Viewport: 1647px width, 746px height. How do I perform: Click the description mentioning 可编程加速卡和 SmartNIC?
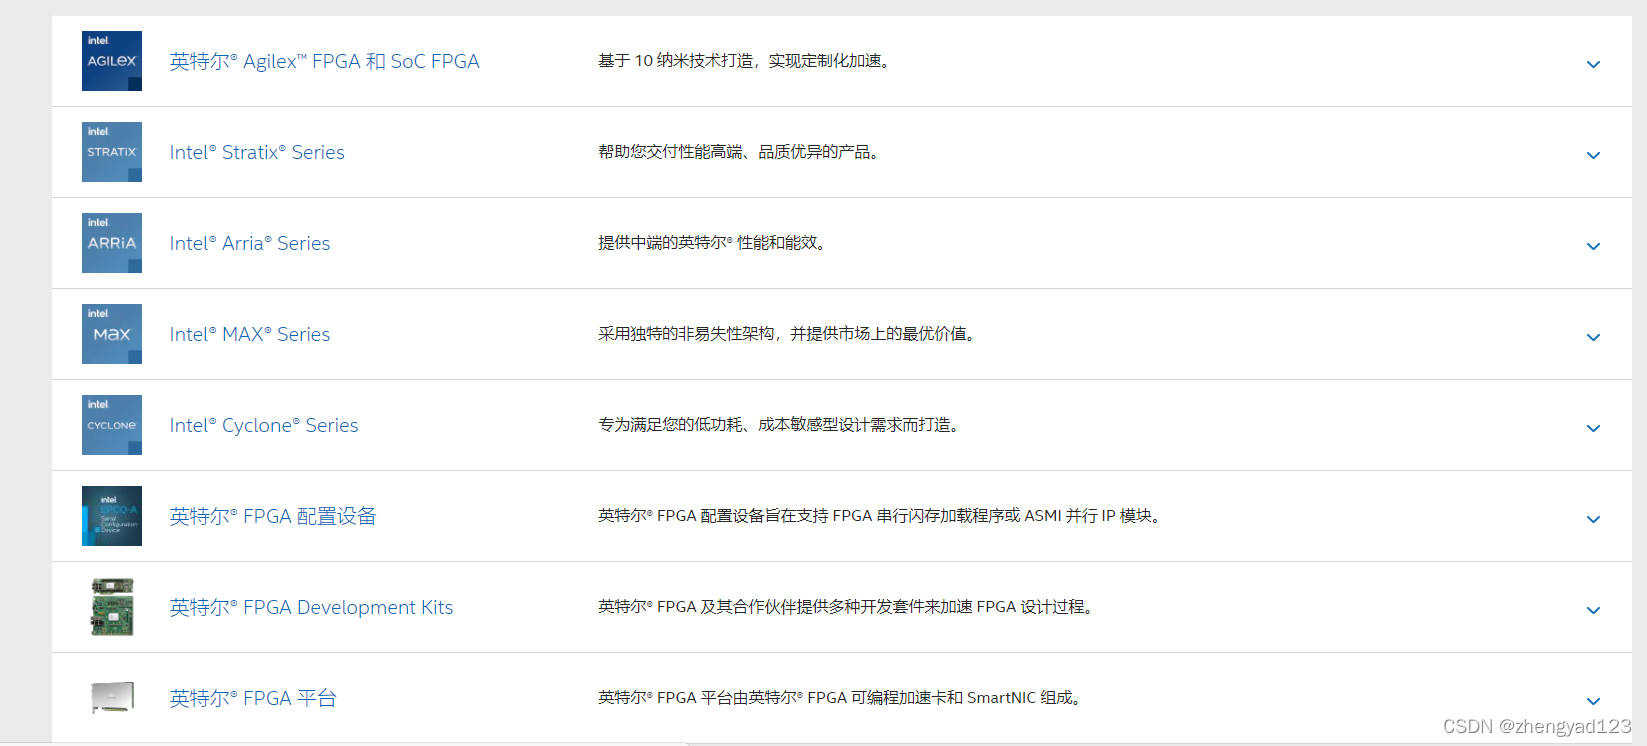click(840, 698)
